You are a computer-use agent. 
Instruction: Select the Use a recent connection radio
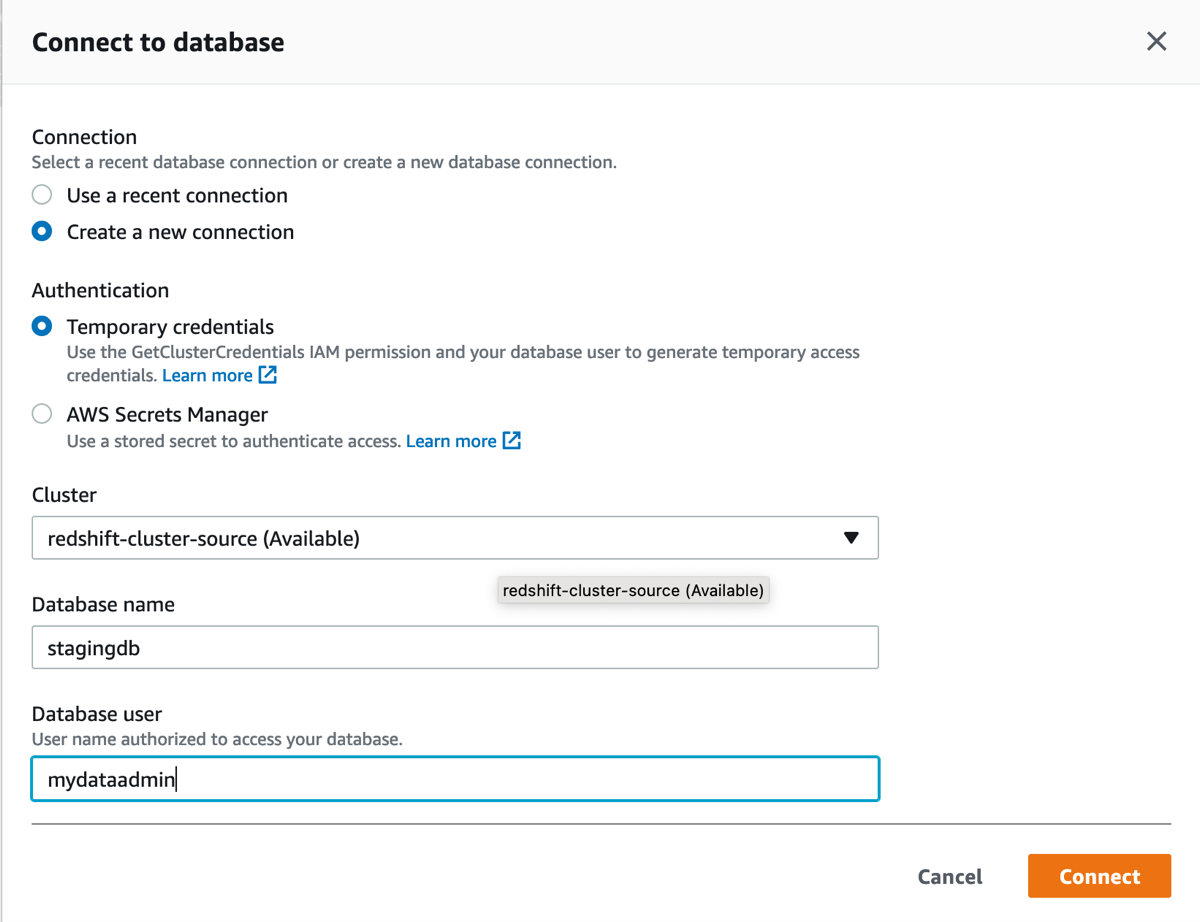coord(42,195)
